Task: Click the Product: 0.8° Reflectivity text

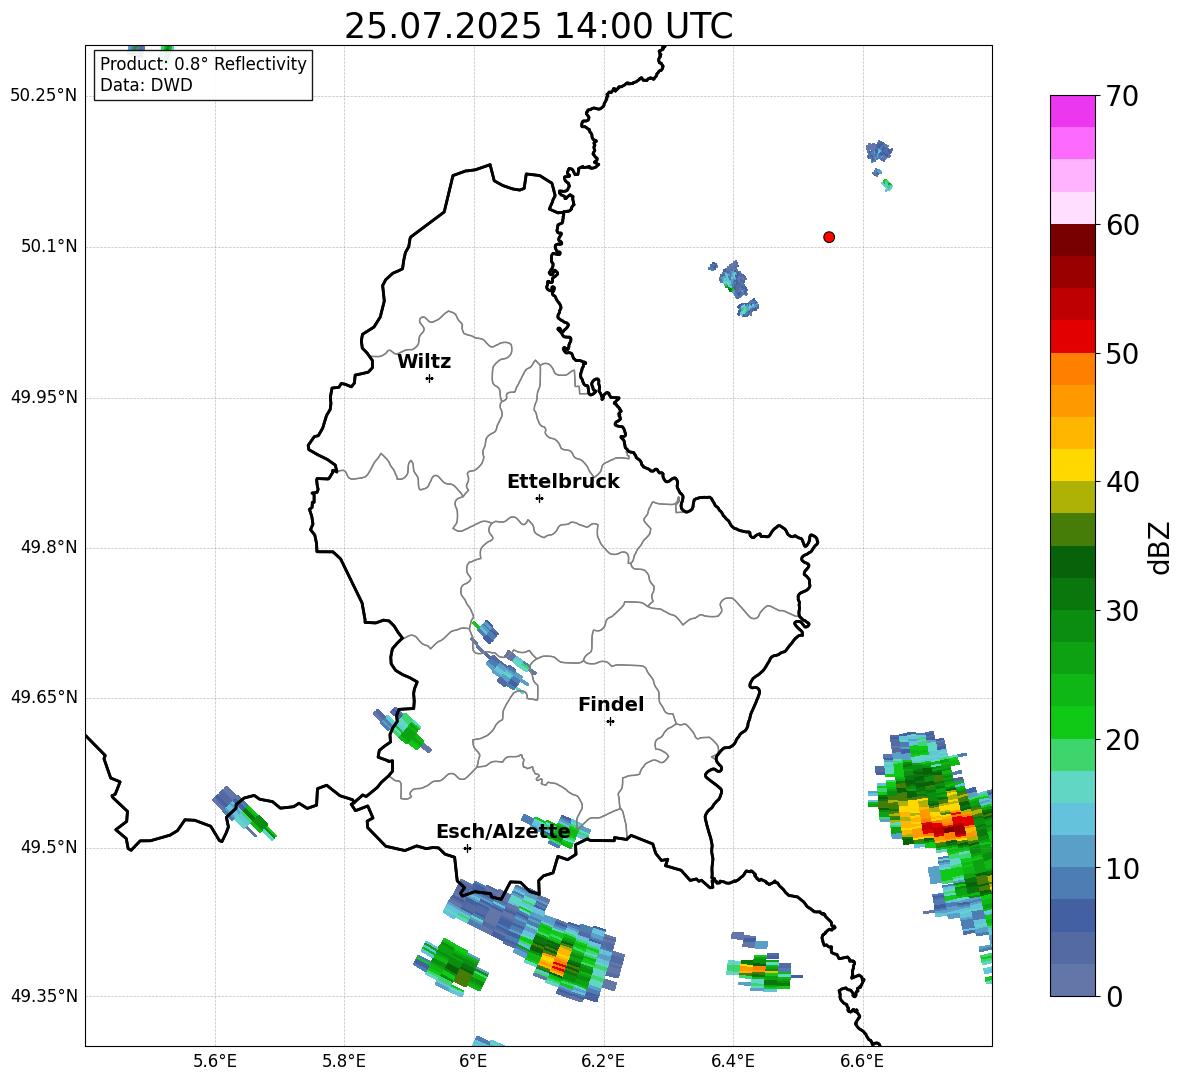Action: (x=203, y=64)
